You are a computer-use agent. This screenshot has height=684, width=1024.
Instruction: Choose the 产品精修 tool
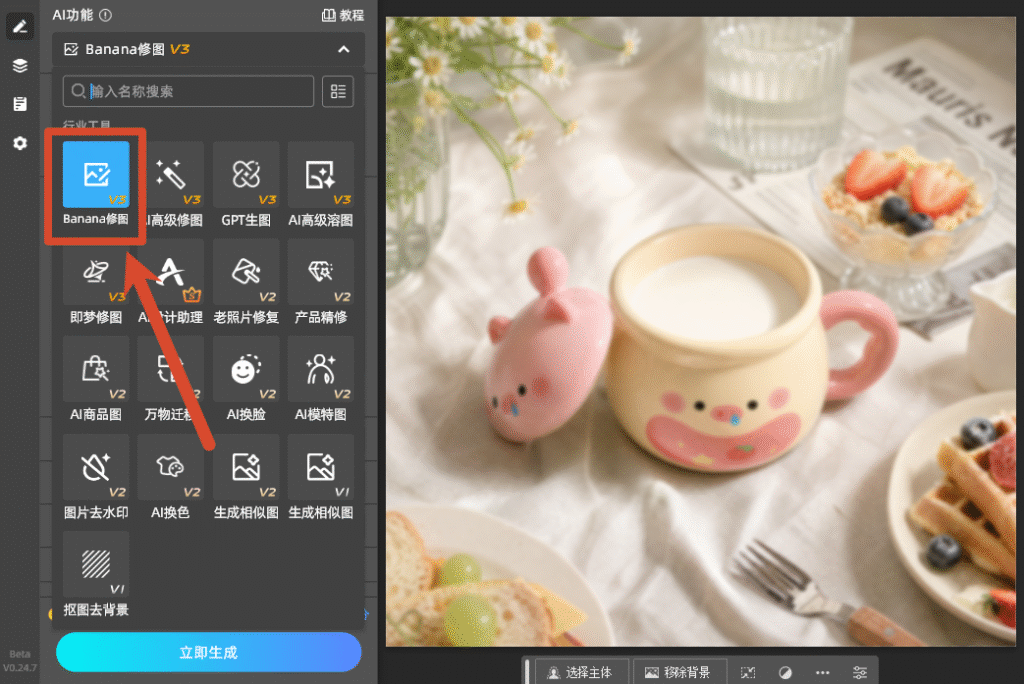pyautogui.click(x=321, y=272)
